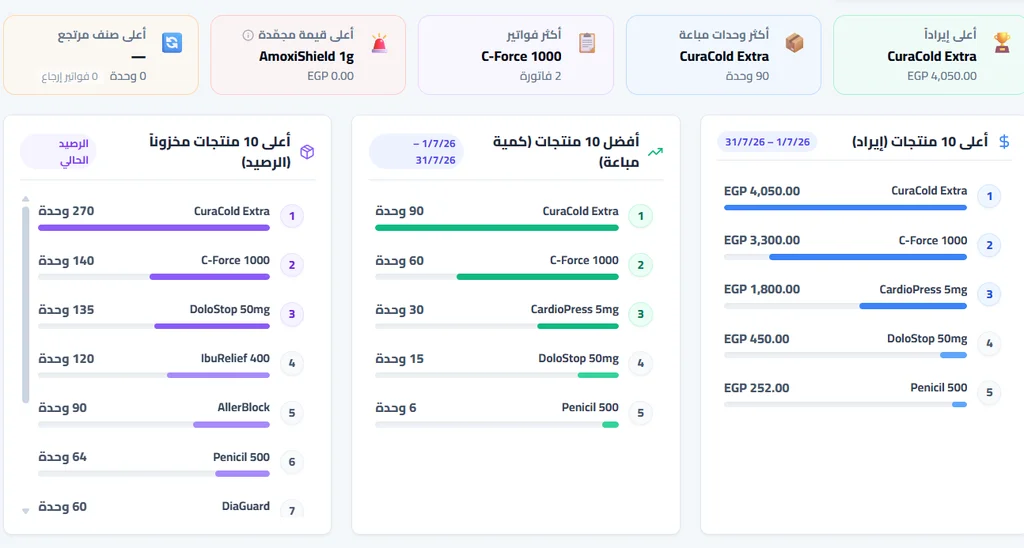
Task: Click the purple cube icon of stock panel
Action: click(307, 152)
